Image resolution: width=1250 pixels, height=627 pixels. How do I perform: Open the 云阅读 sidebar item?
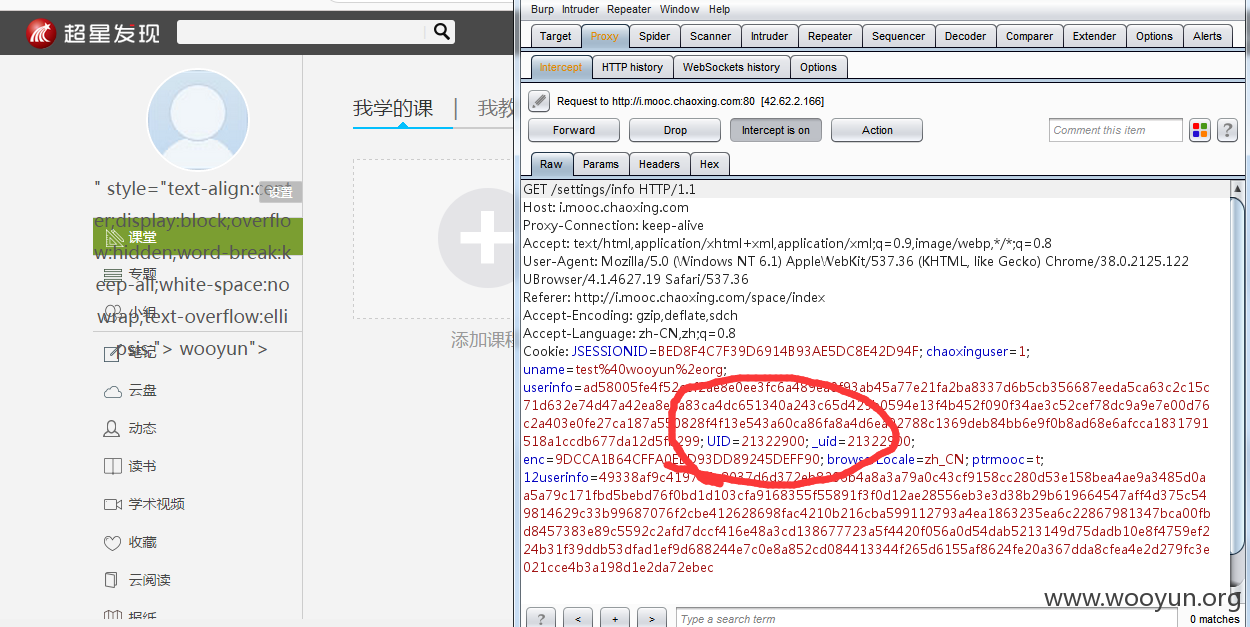point(138,581)
